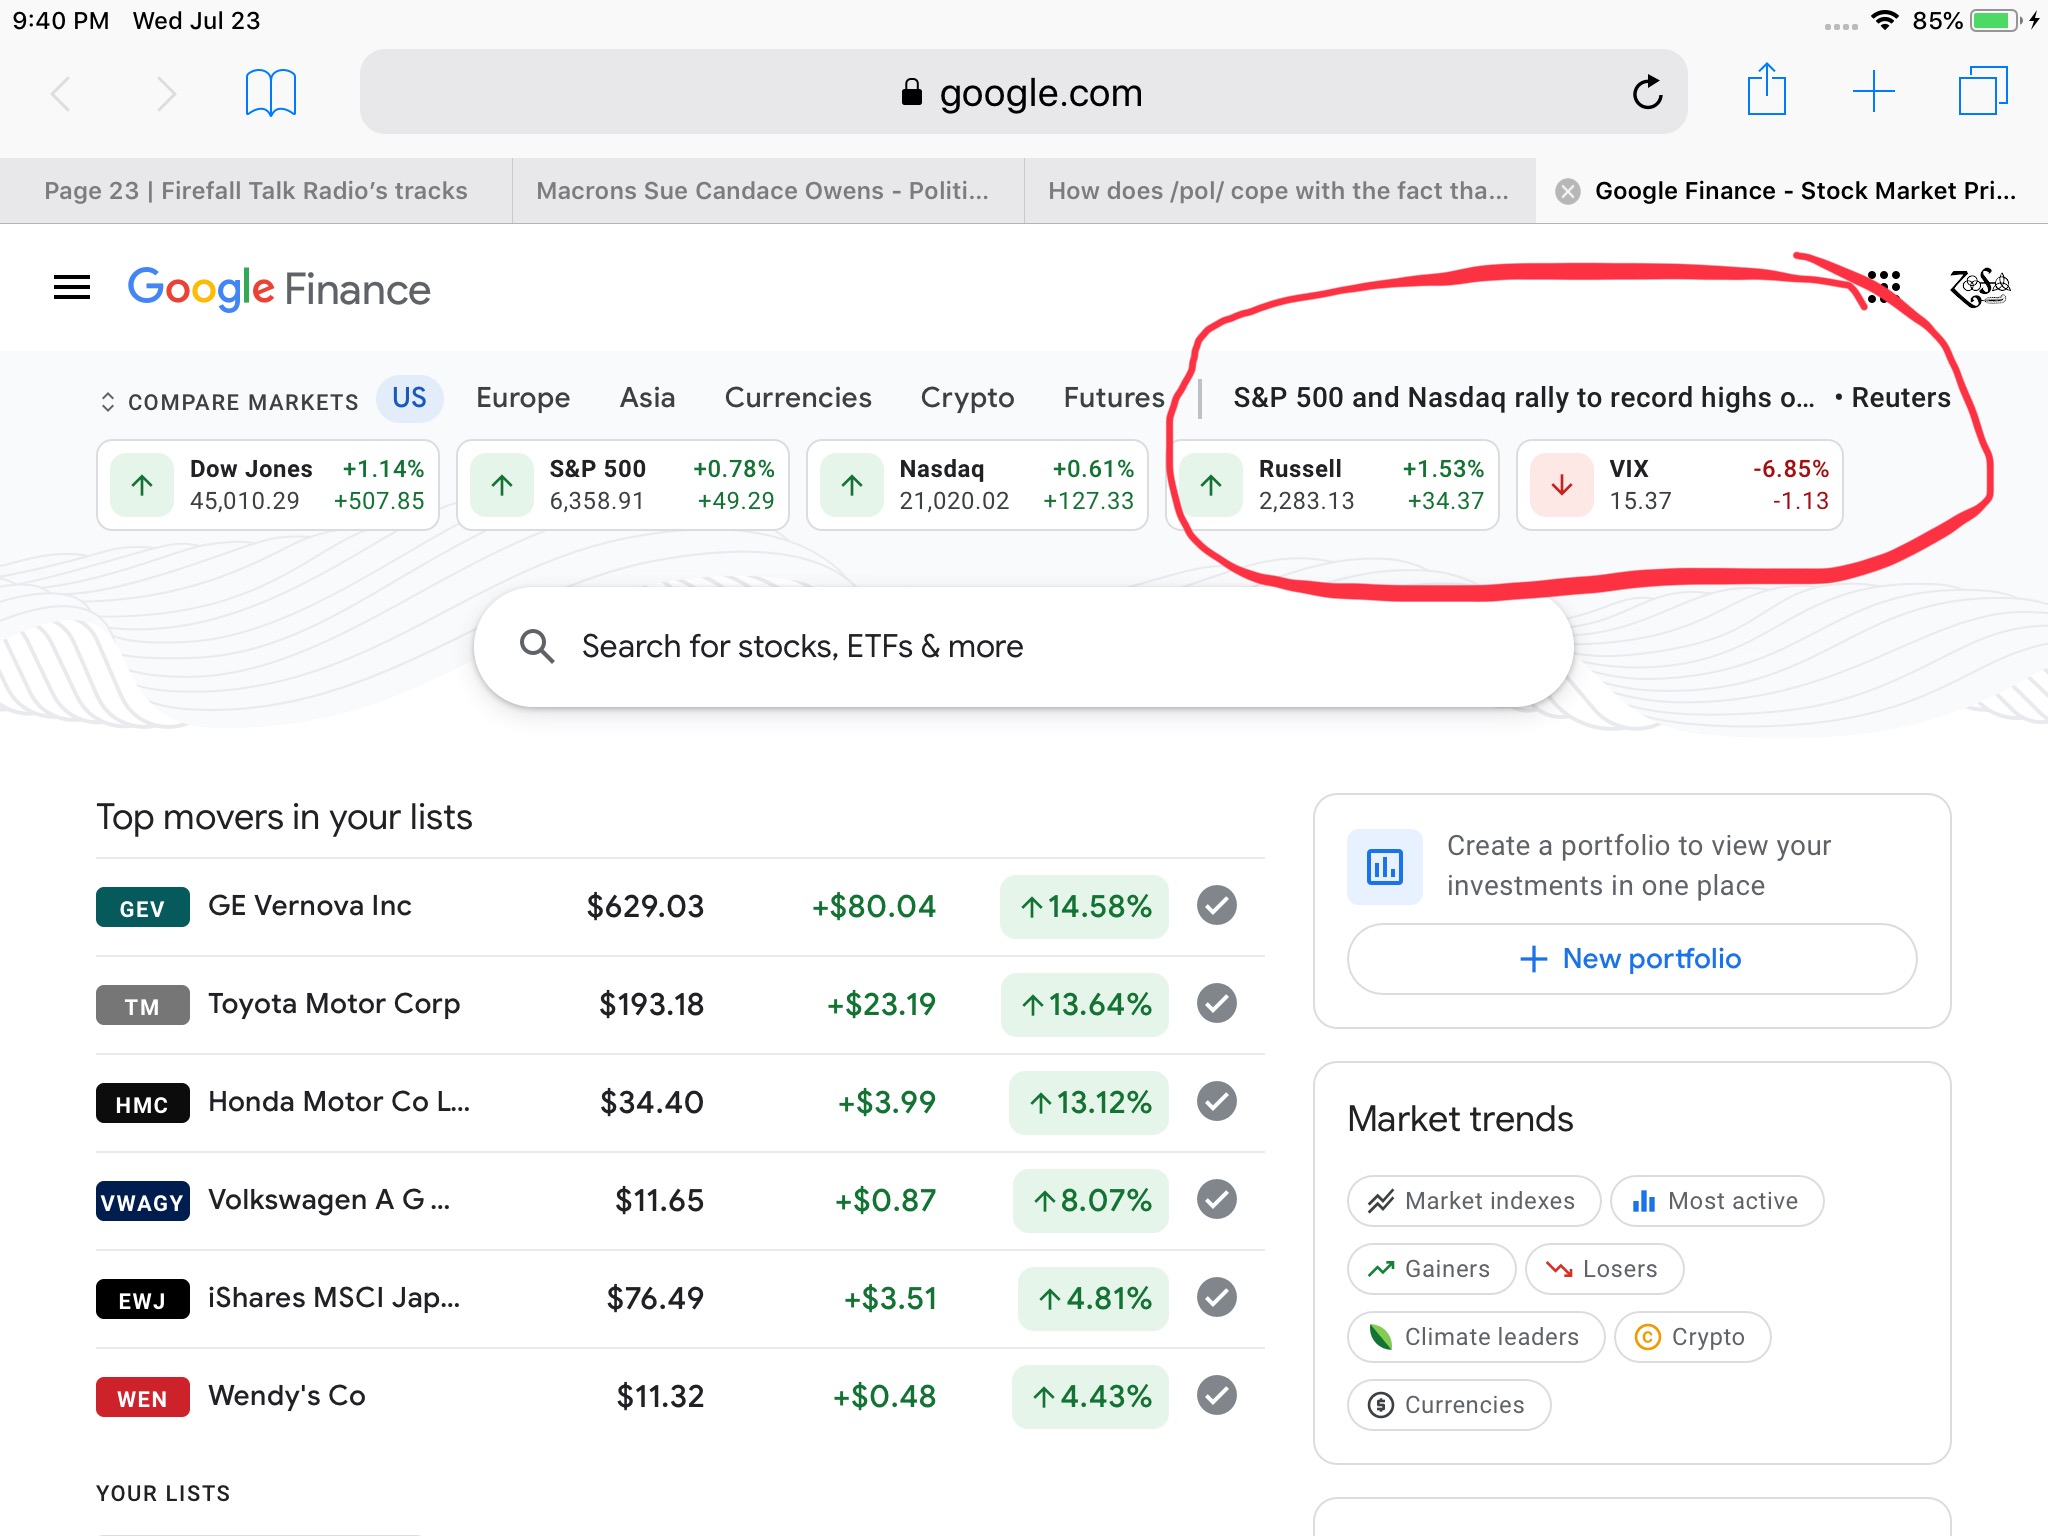
Task: Open the Safari share sheet icon
Action: point(1767,90)
